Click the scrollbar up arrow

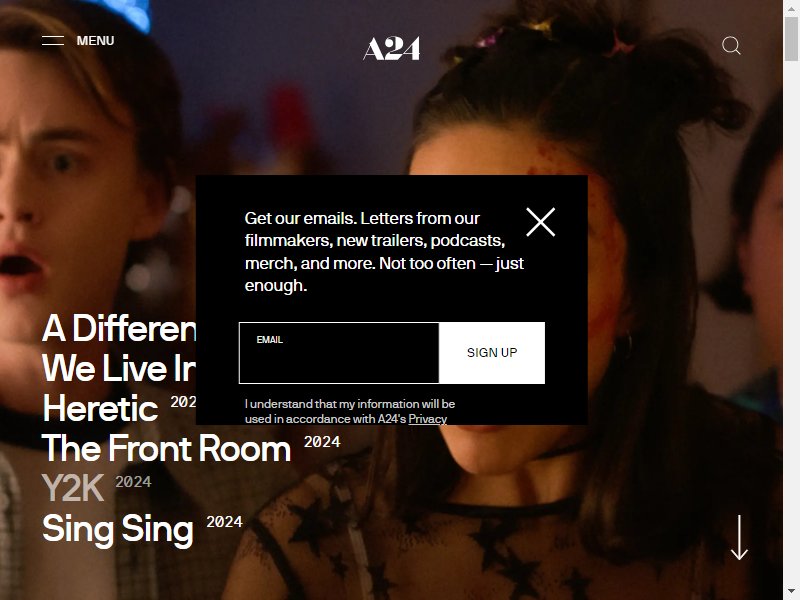tap(792, 6)
